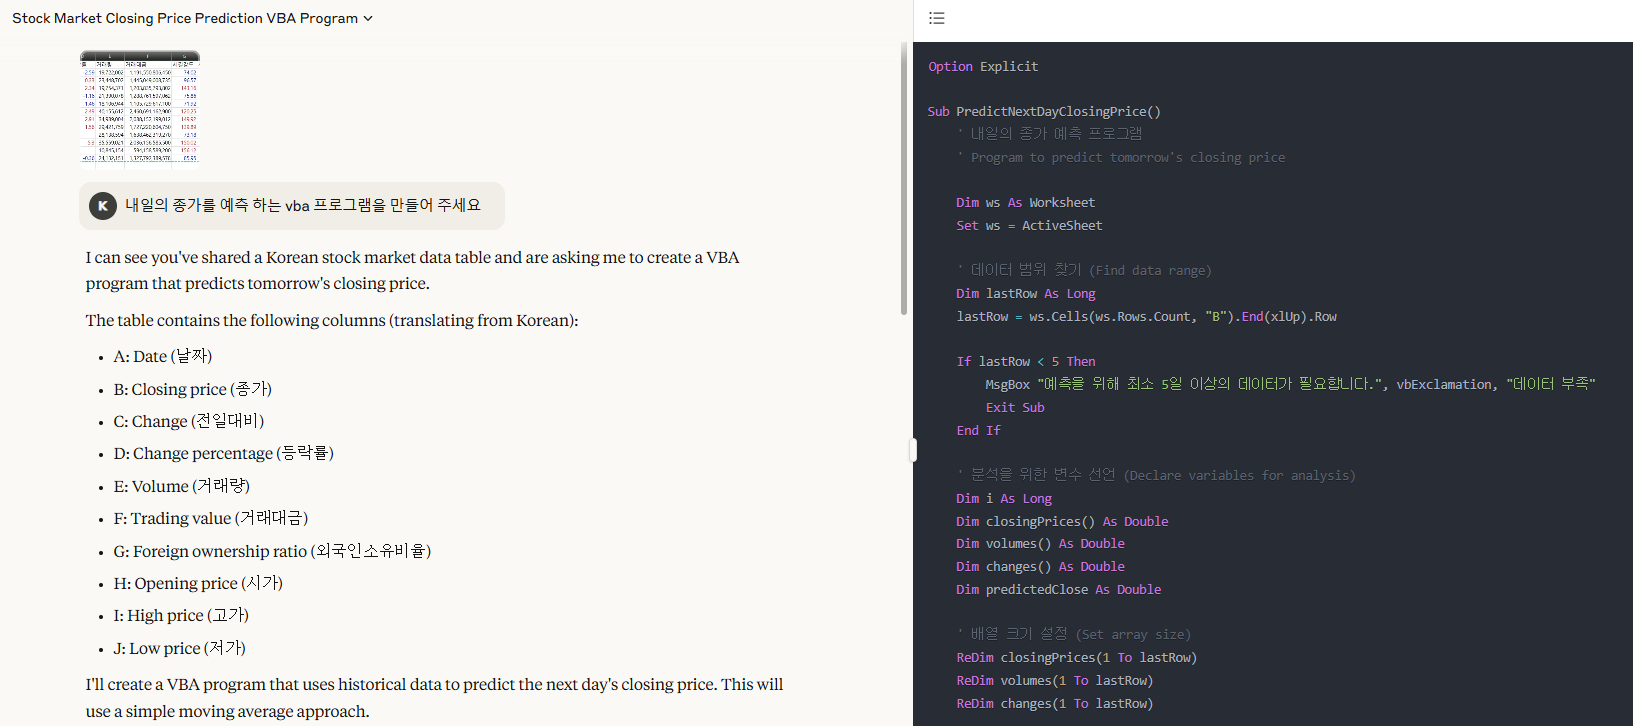Click 'Dim predictedClose As Double' line
Image resolution: width=1633 pixels, height=726 pixels.
[1059, 589]
